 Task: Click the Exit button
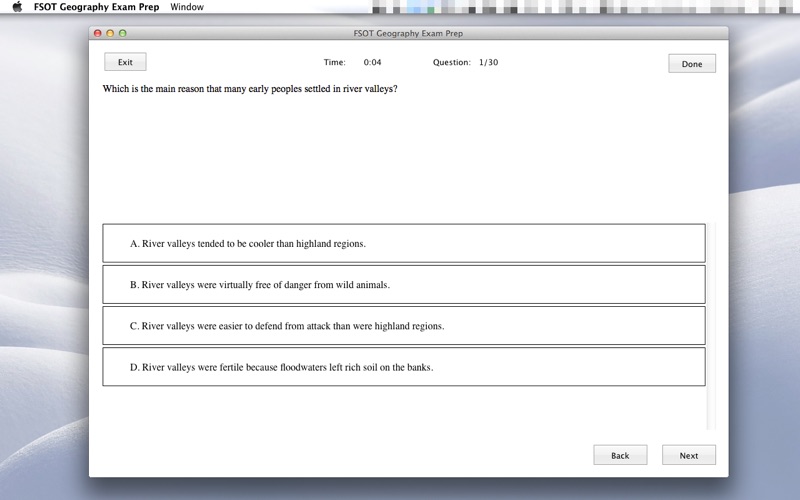coord(125,62)
